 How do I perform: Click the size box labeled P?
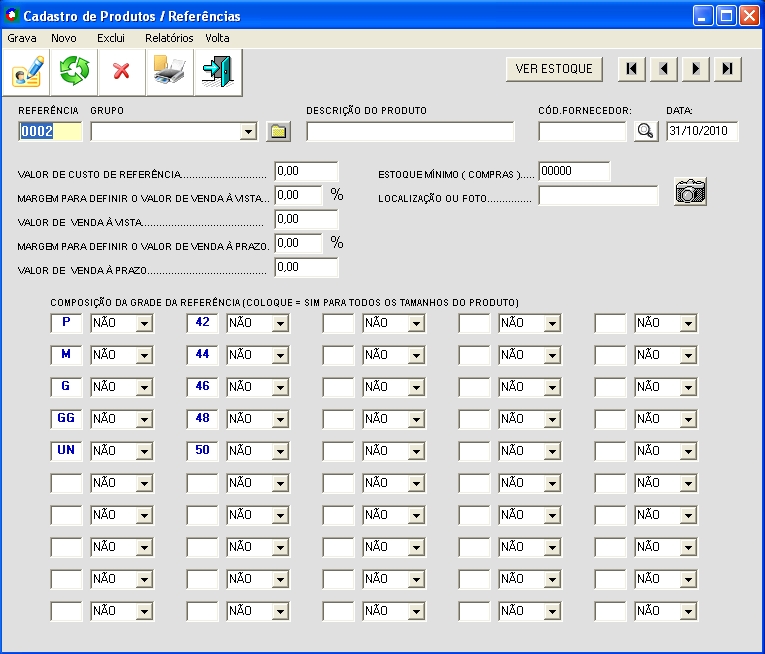[66, 323]
